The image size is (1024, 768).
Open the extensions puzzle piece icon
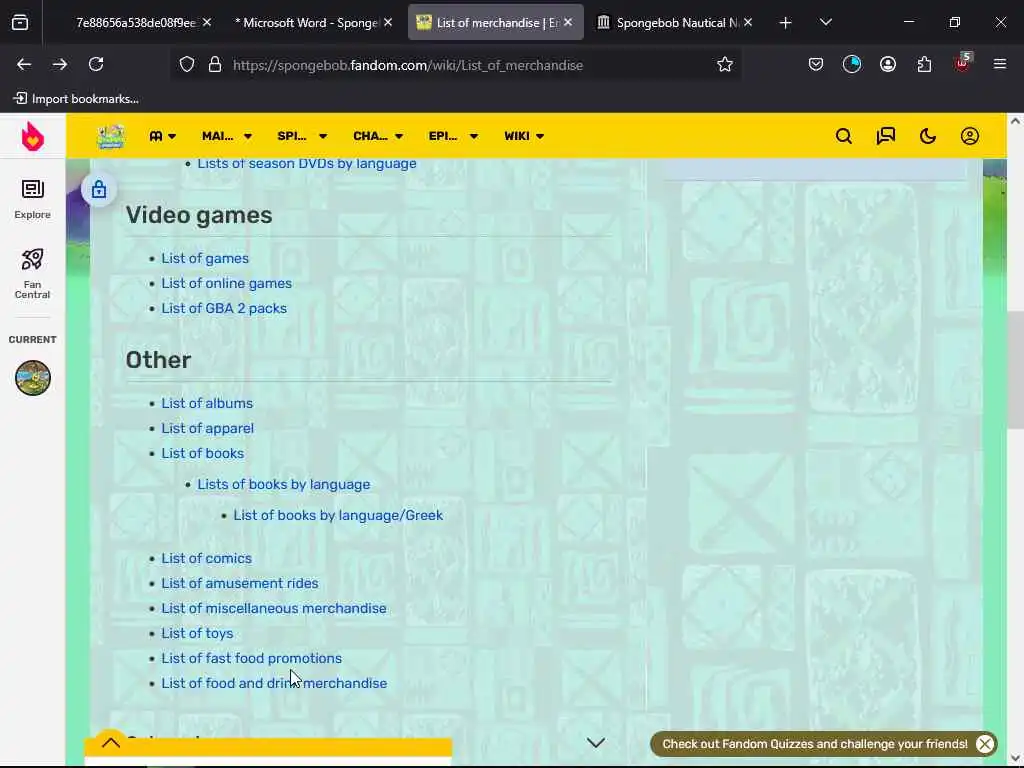pos(924,64)
